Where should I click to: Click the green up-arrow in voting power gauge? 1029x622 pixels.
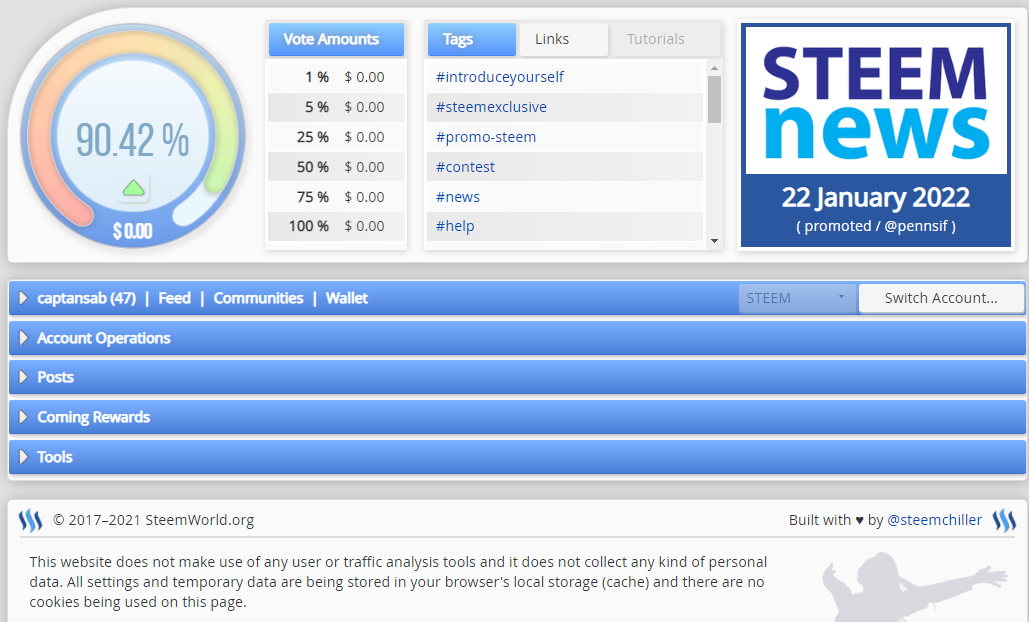(134, 189)
